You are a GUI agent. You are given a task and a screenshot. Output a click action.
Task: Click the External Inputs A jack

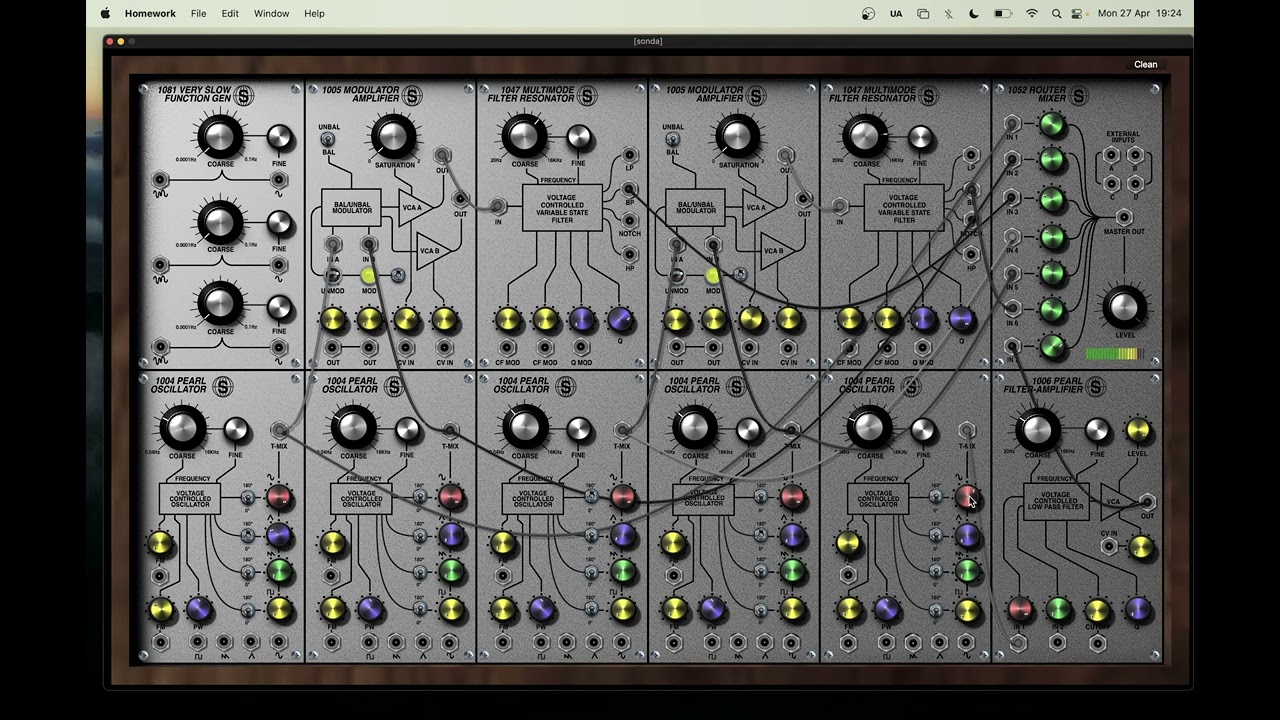pos(1110,156)
